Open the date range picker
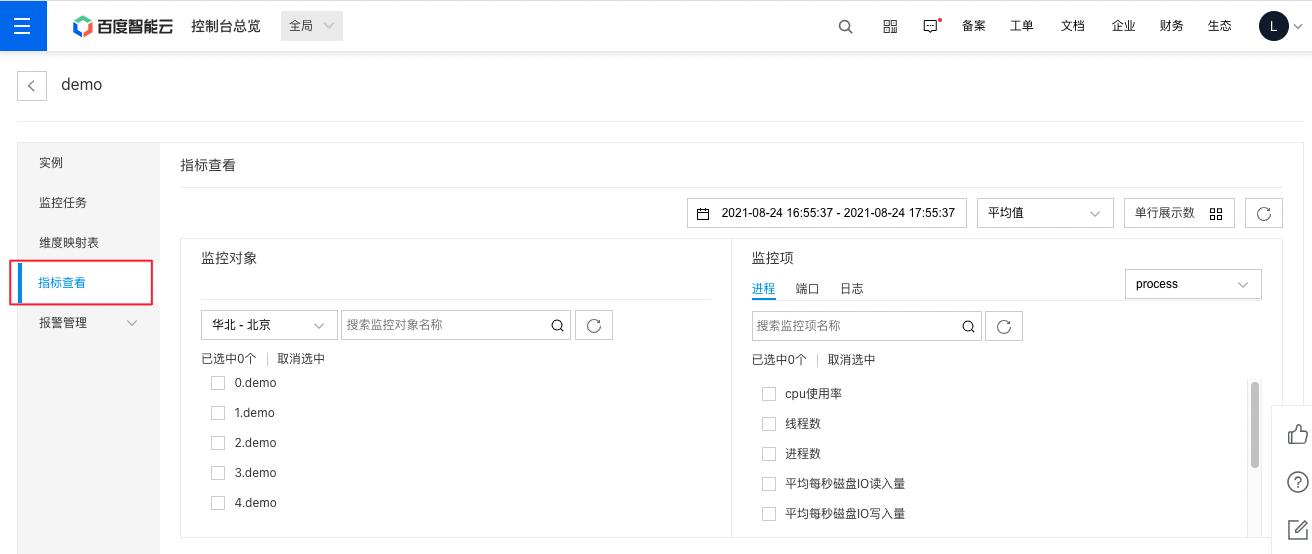Image resolution: width=1312 pixels, height=554 pixels. tap(827, 213)
